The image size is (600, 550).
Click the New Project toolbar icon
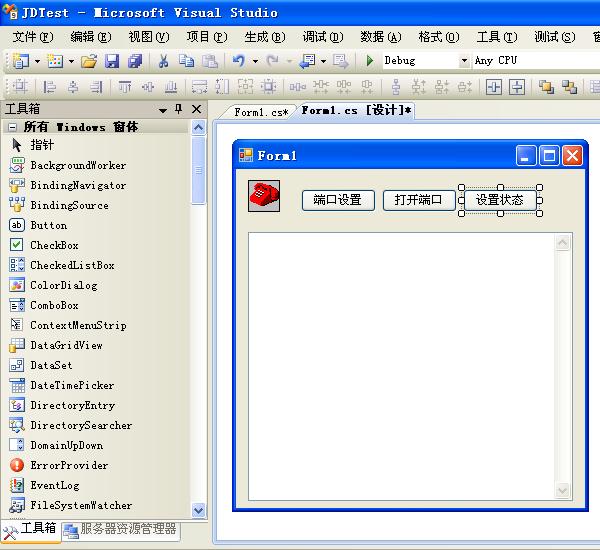click(x=21, y=61)
